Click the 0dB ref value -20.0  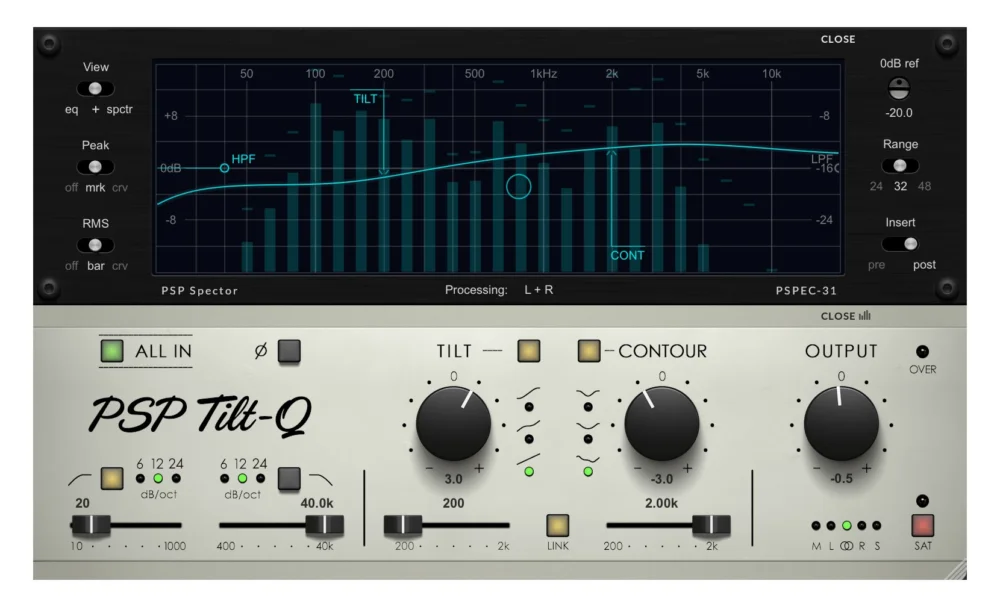pos(899,113)
